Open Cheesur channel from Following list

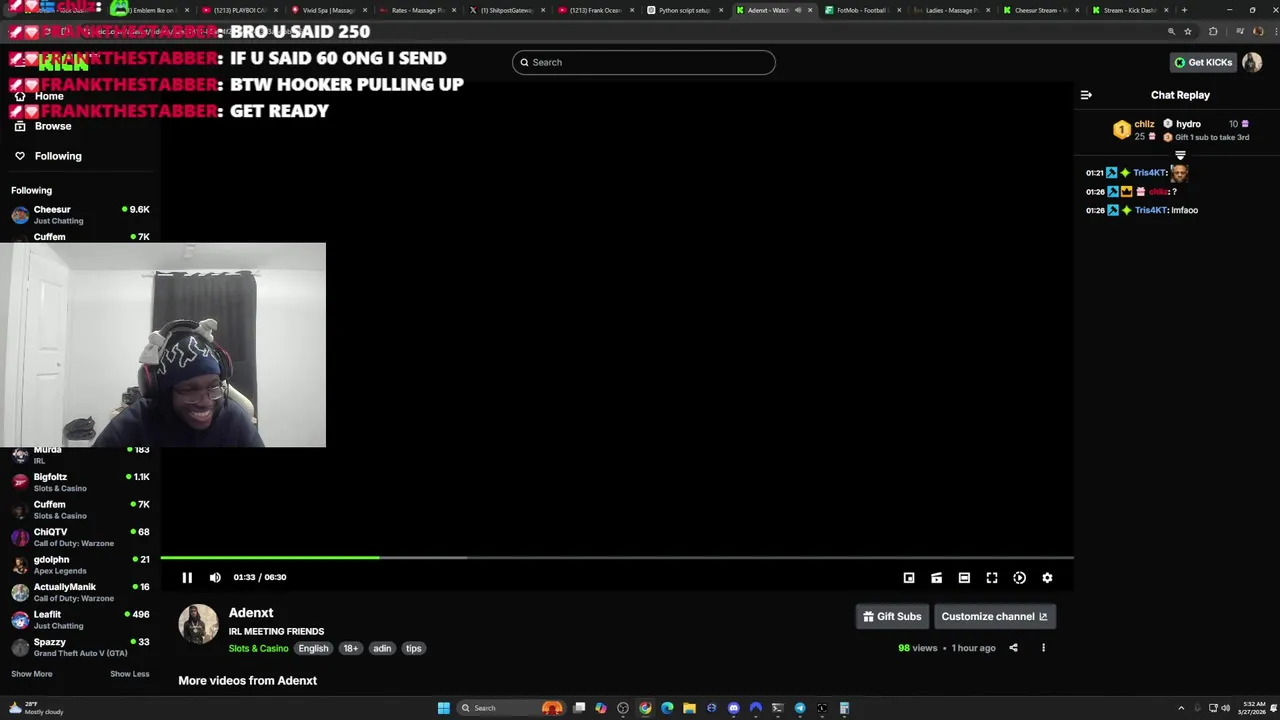(80, 215)
